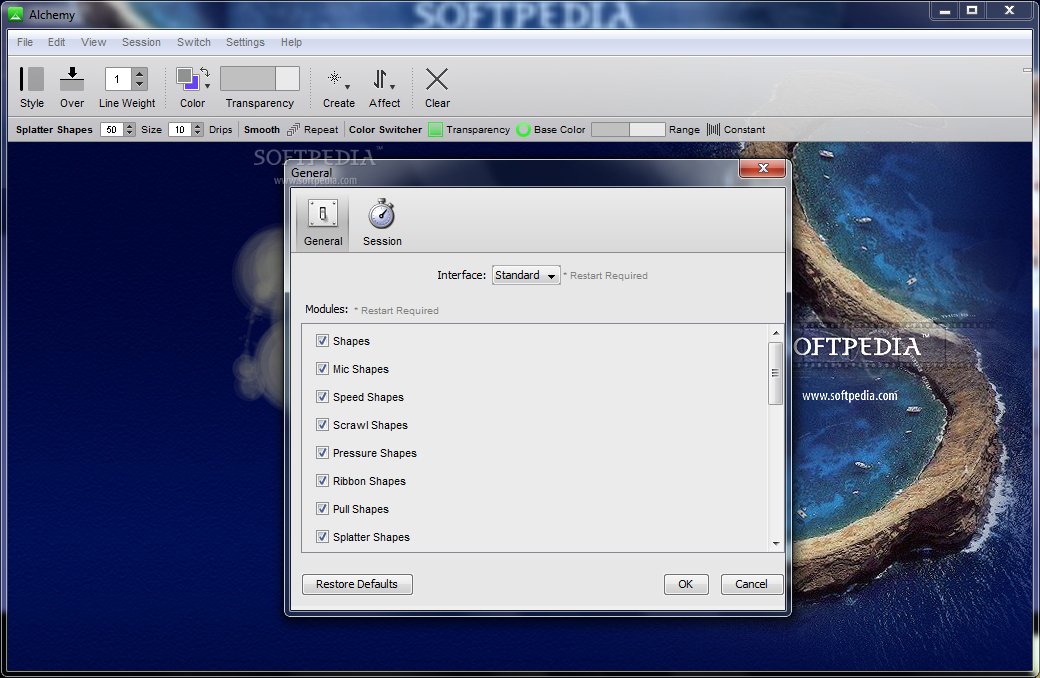
Task: Close the General dialog with red X
Action: coord(762,168)
